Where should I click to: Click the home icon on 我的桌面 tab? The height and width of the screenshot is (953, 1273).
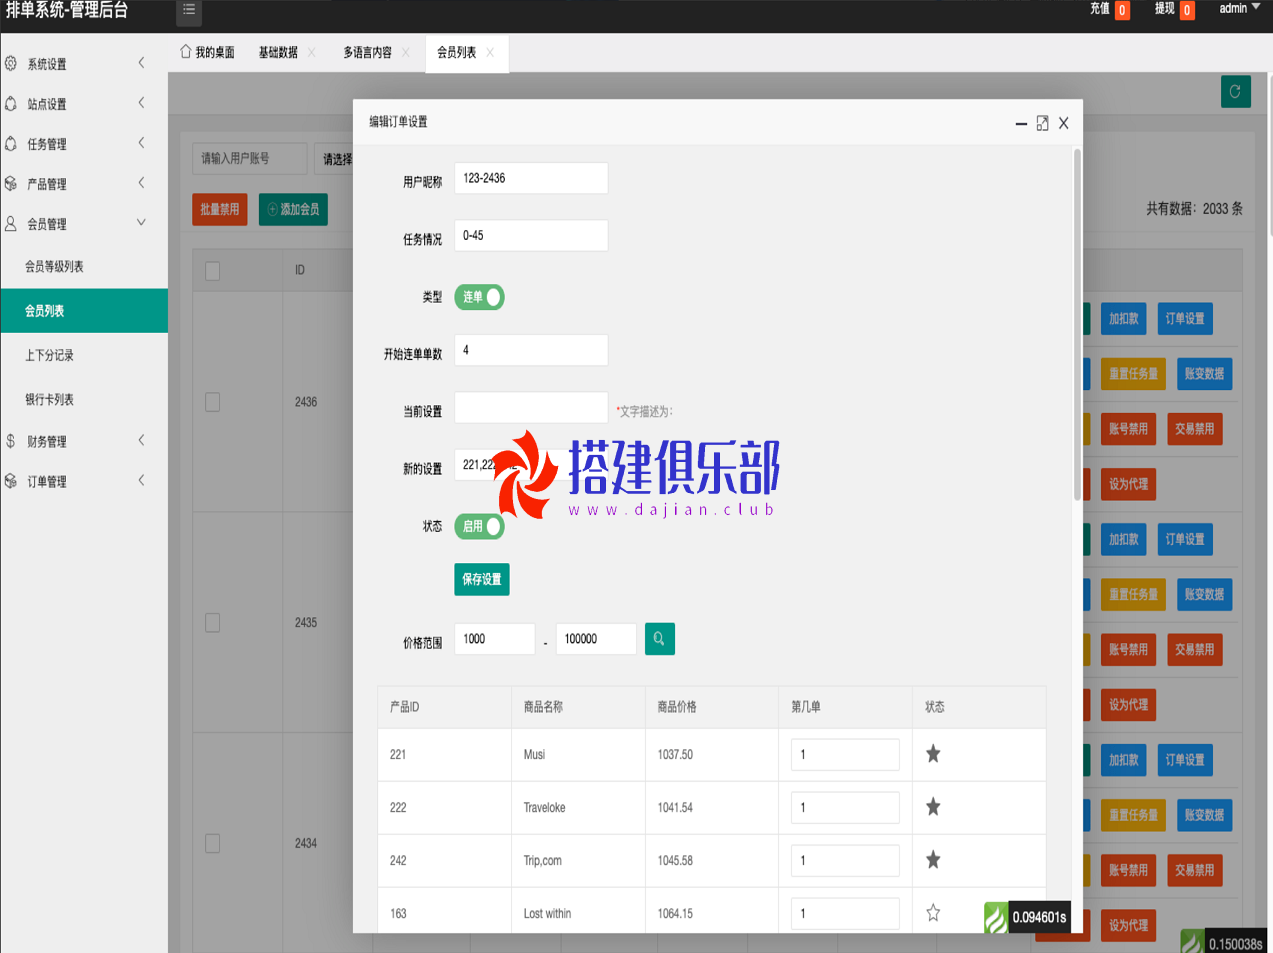click(x=185, y=52)
